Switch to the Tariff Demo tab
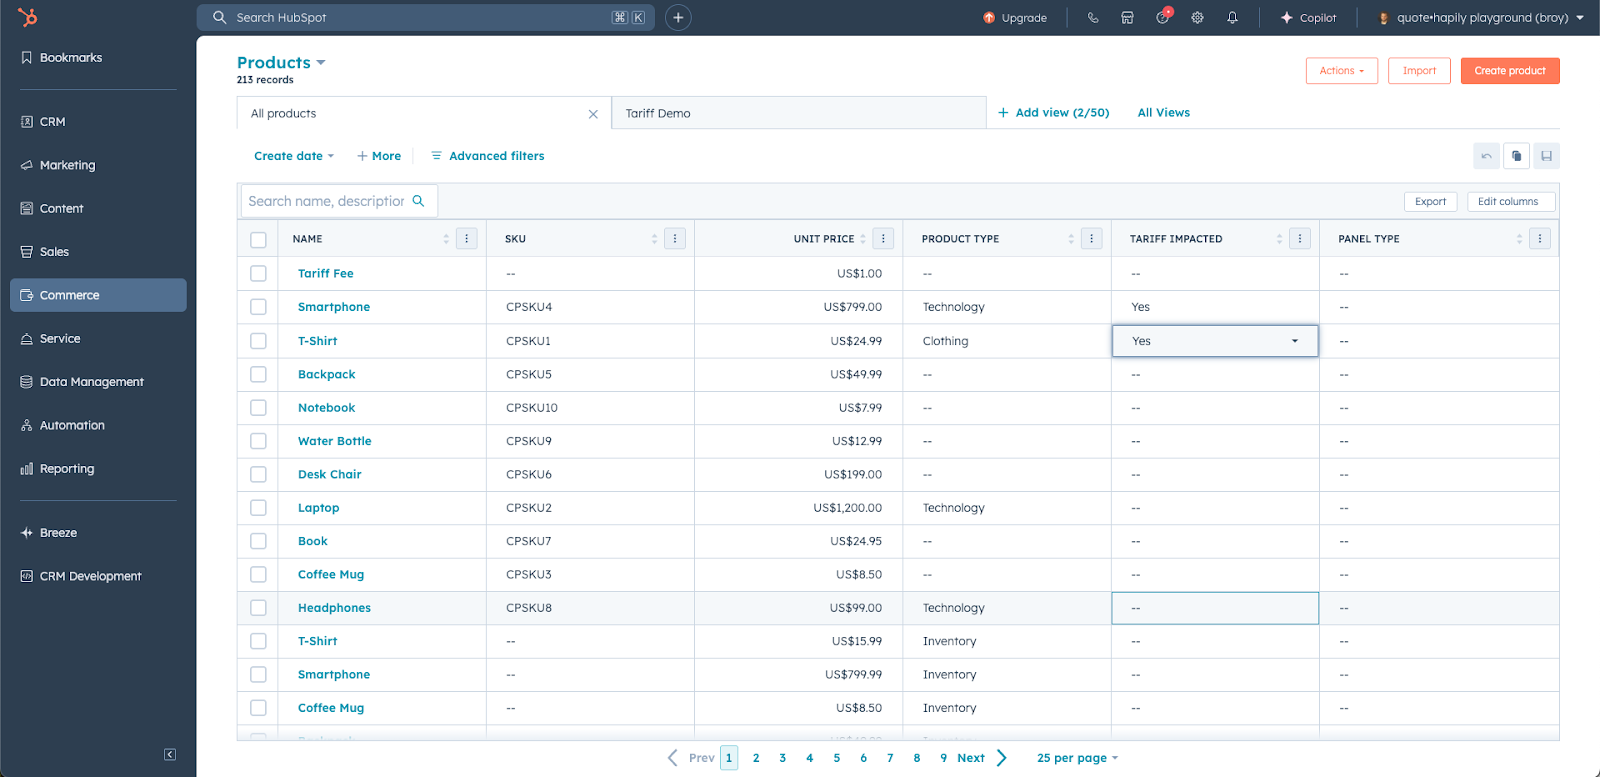1600x777 pixels. 659,114
